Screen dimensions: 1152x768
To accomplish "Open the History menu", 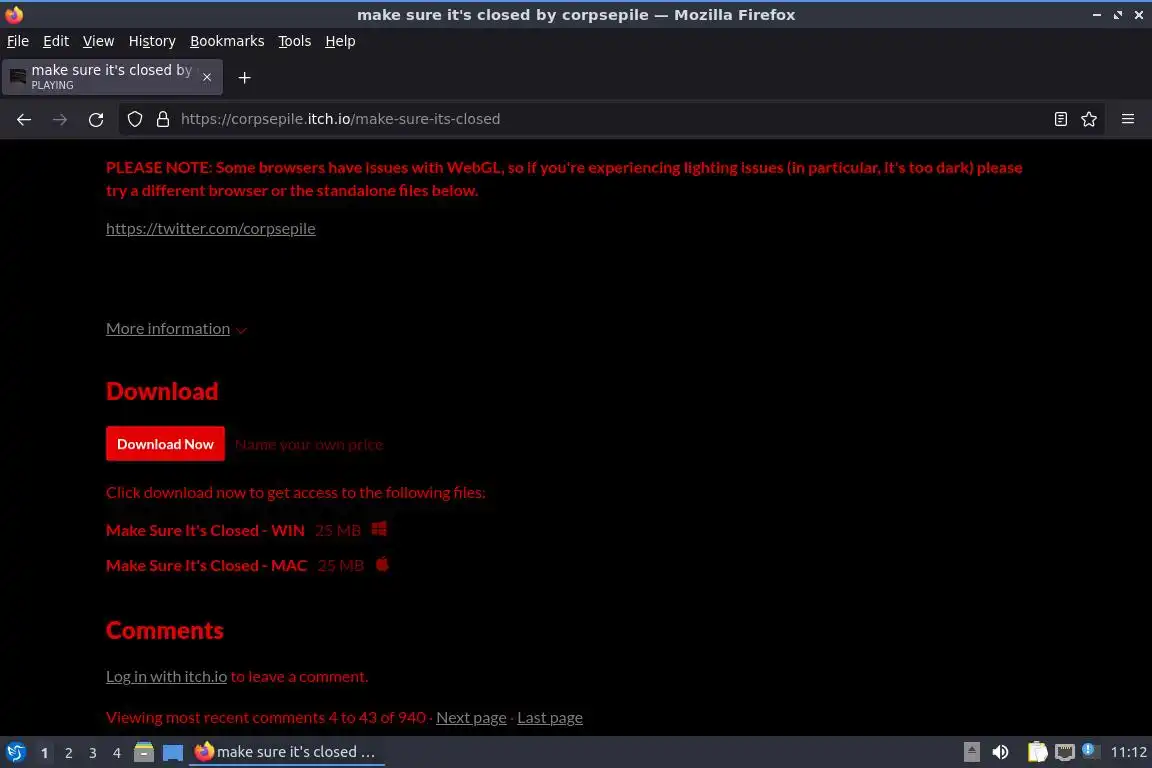I will click(x=152, y=41).
